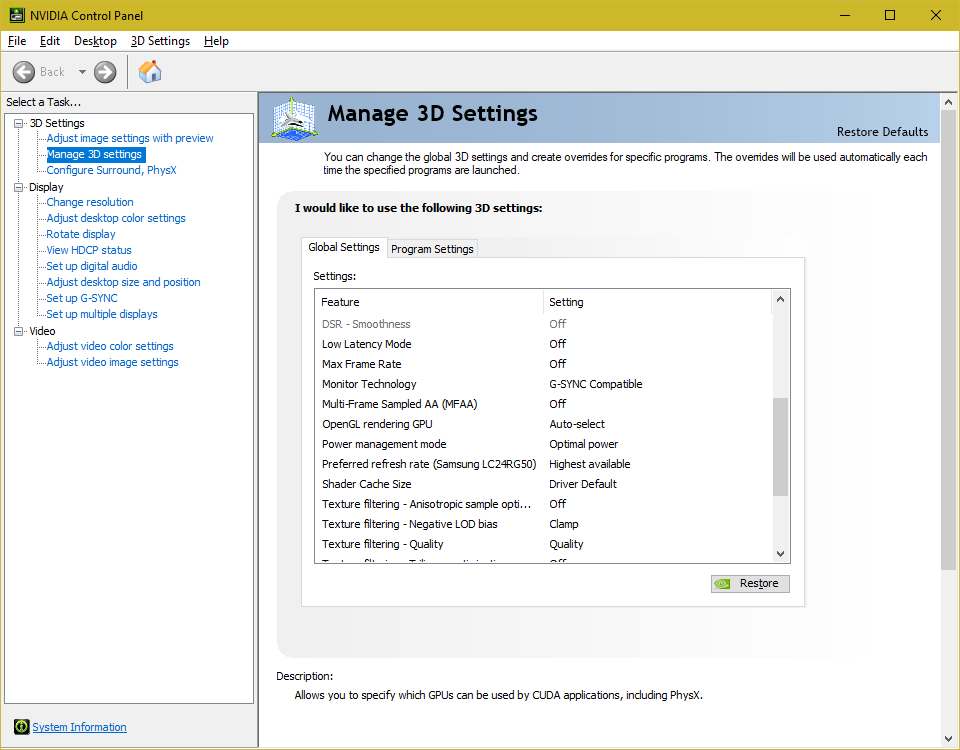Viewport: 960px width, 750px height.
Task: Select the Shader Cache Size row
Action: pos(544,484)
